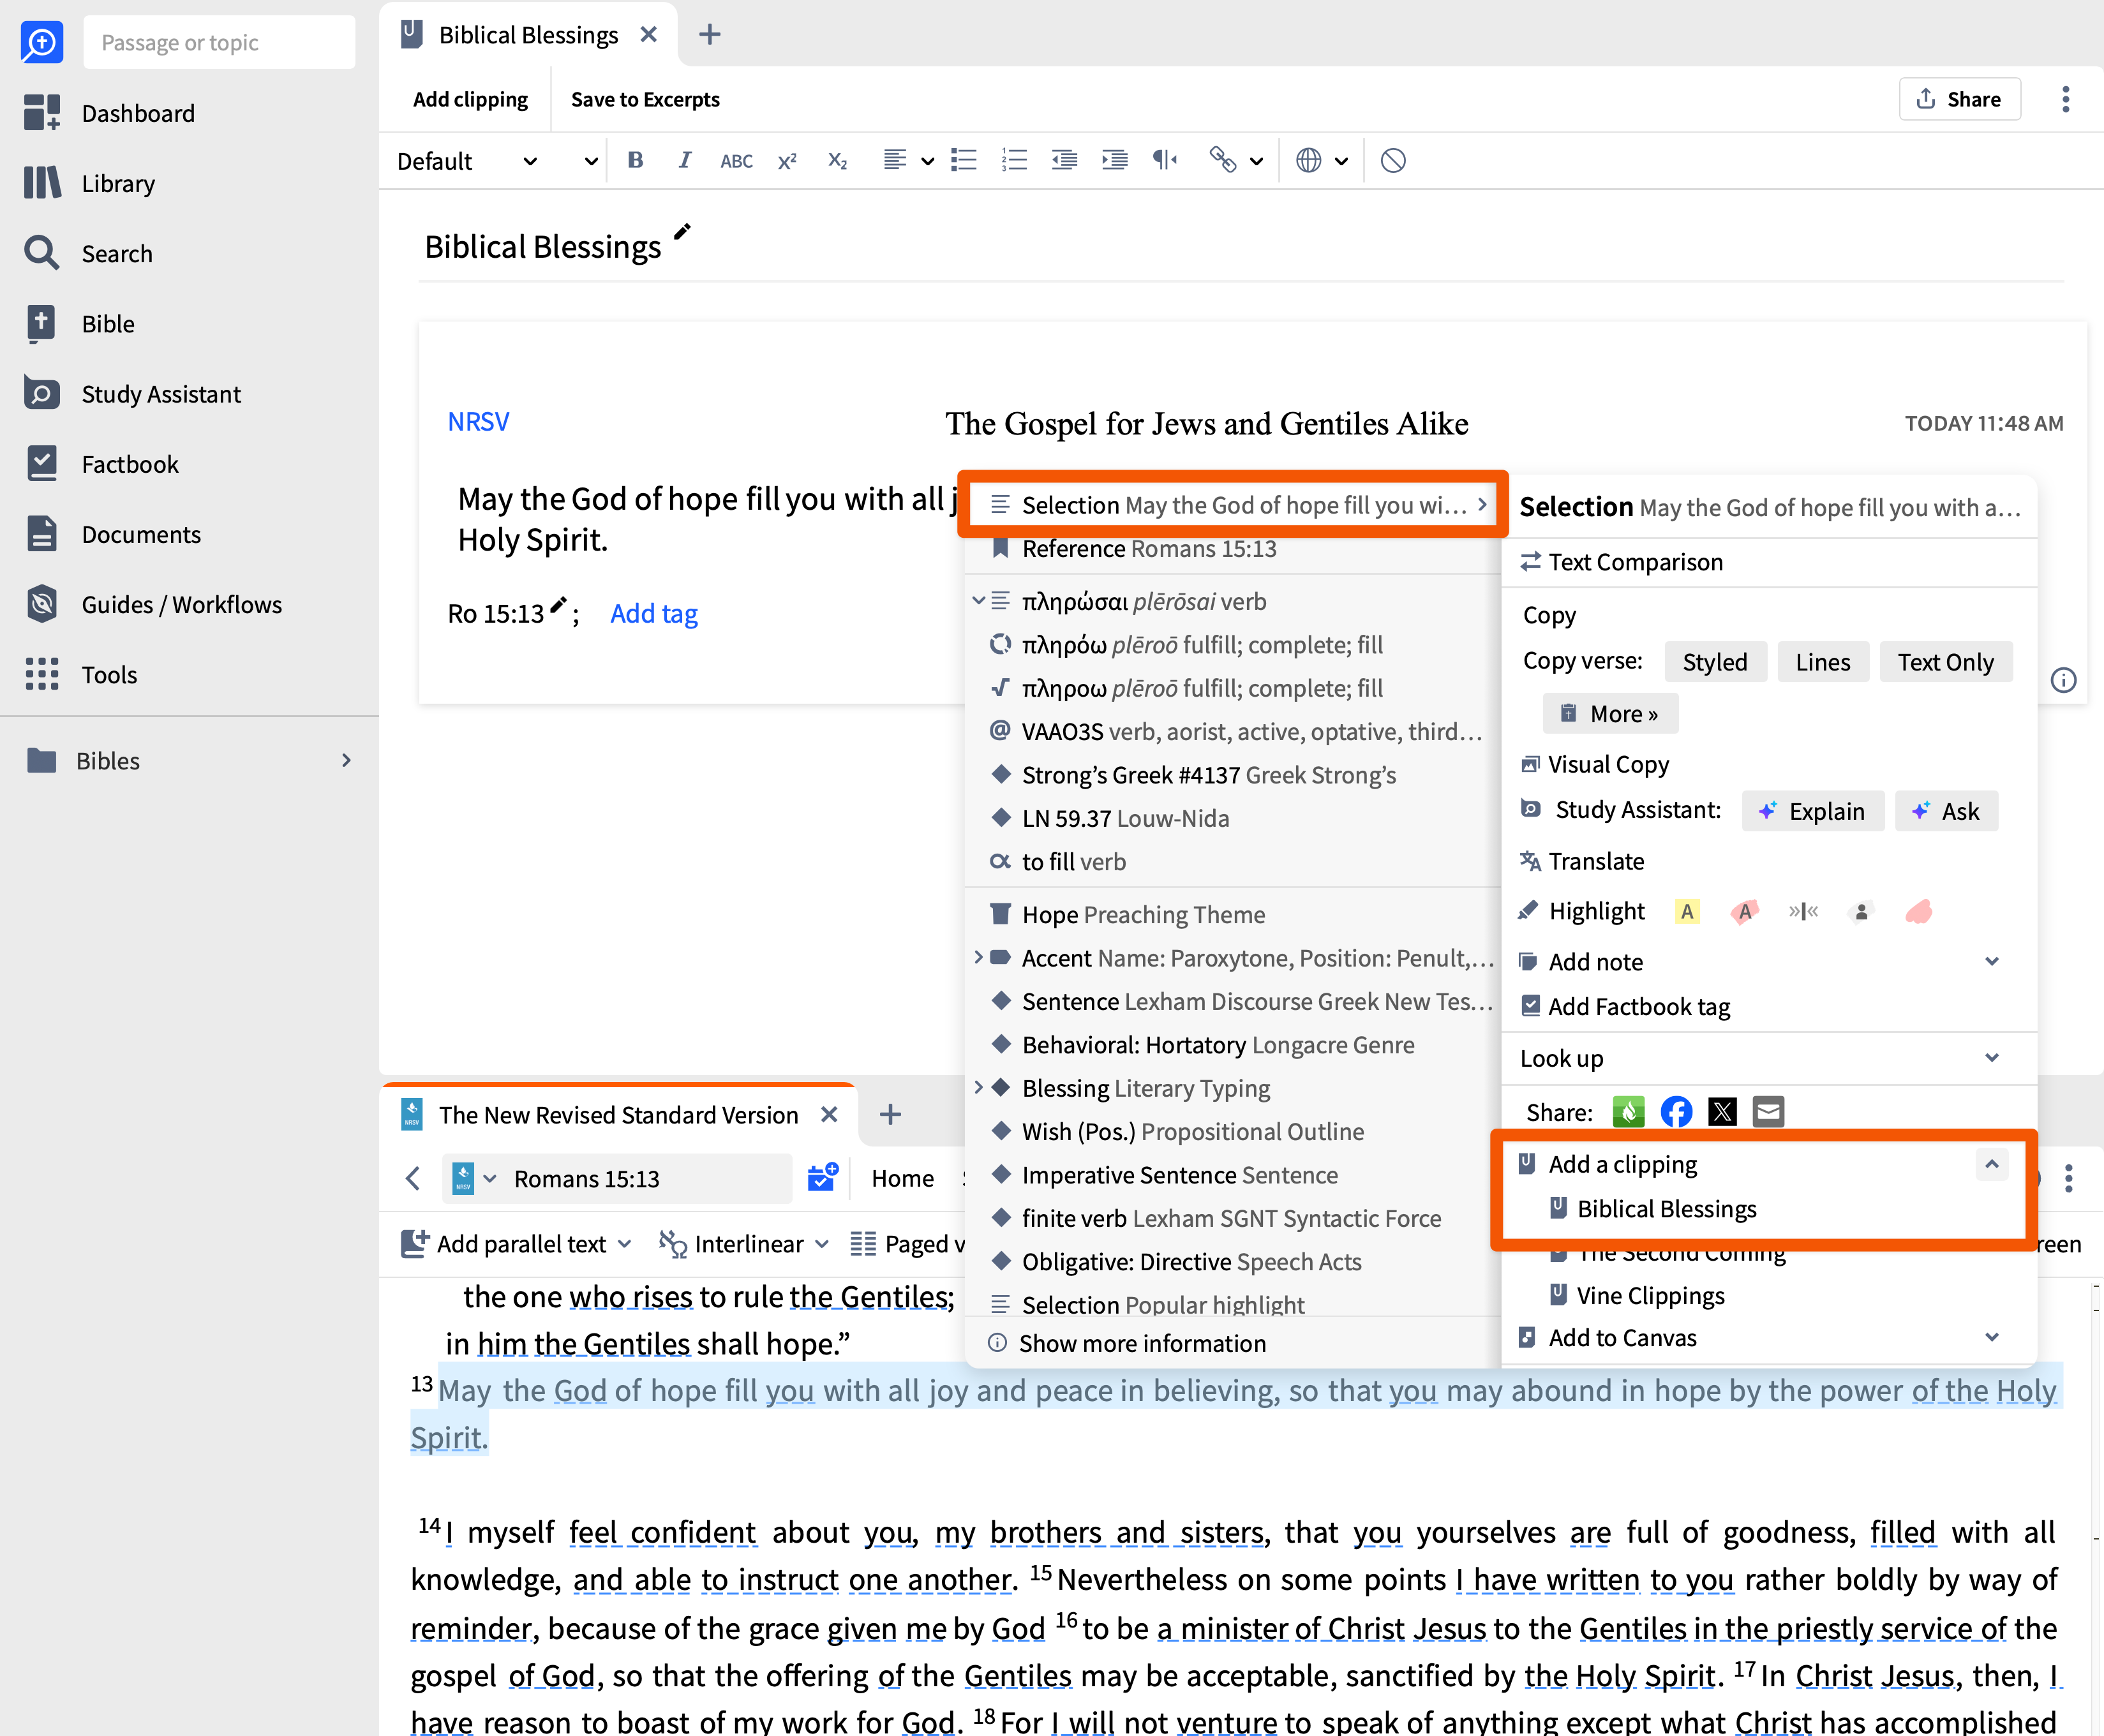Select Strong's Greek #4137 entry
This screenshot has height=1736, width=2104.
pyautogui.click(x=1233, y=775)
